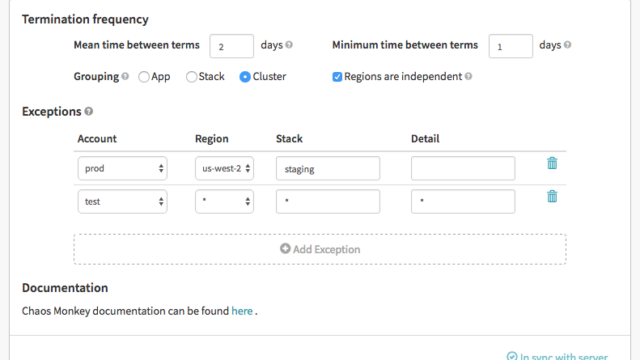Viewport: 640px width, 360px height.
Task: Focus the staging Stack input field
Action: [x=328, y=168]
